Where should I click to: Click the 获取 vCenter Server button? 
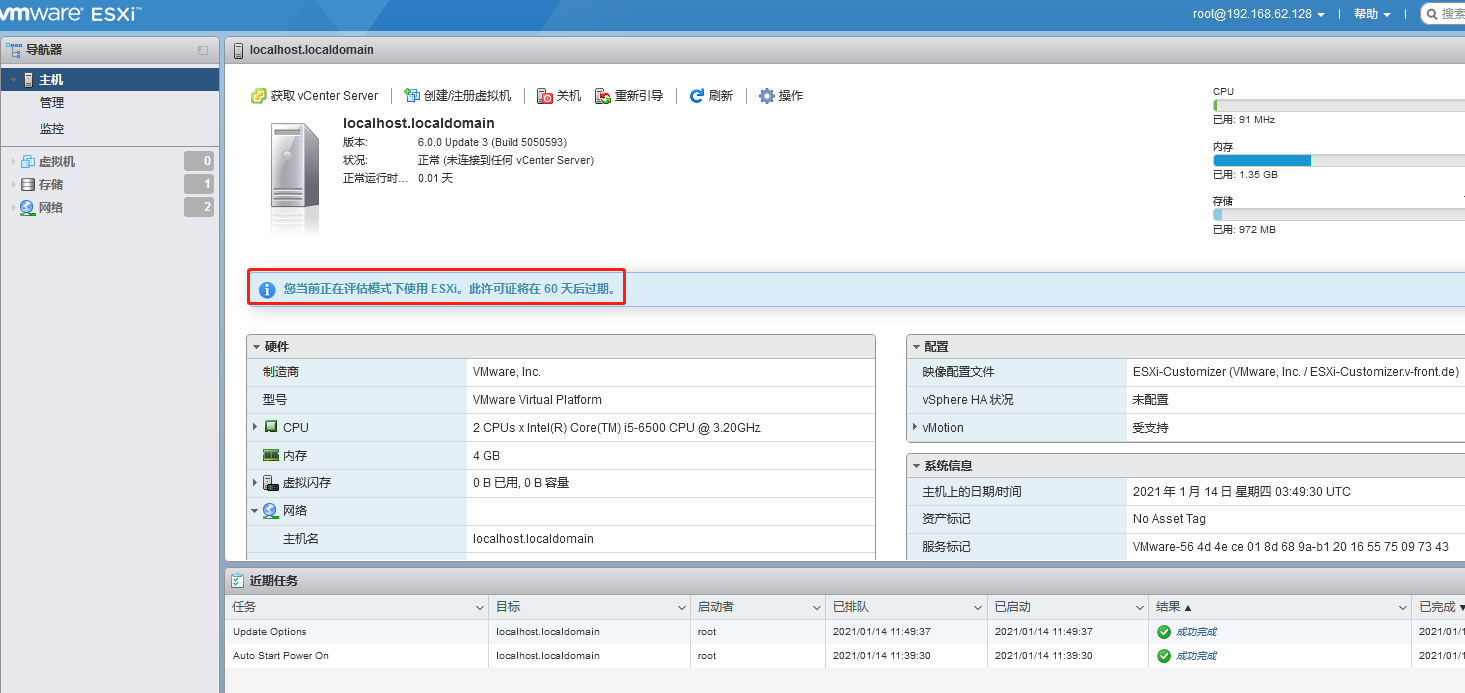click(x=315, y=96)
